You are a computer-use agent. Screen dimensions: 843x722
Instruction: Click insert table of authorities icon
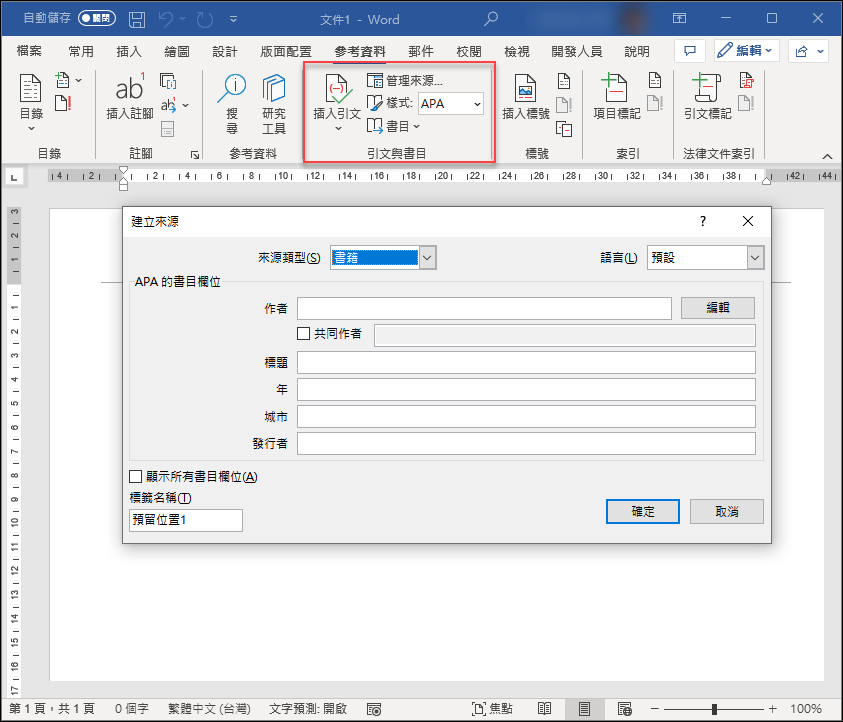tap(747, 81)
